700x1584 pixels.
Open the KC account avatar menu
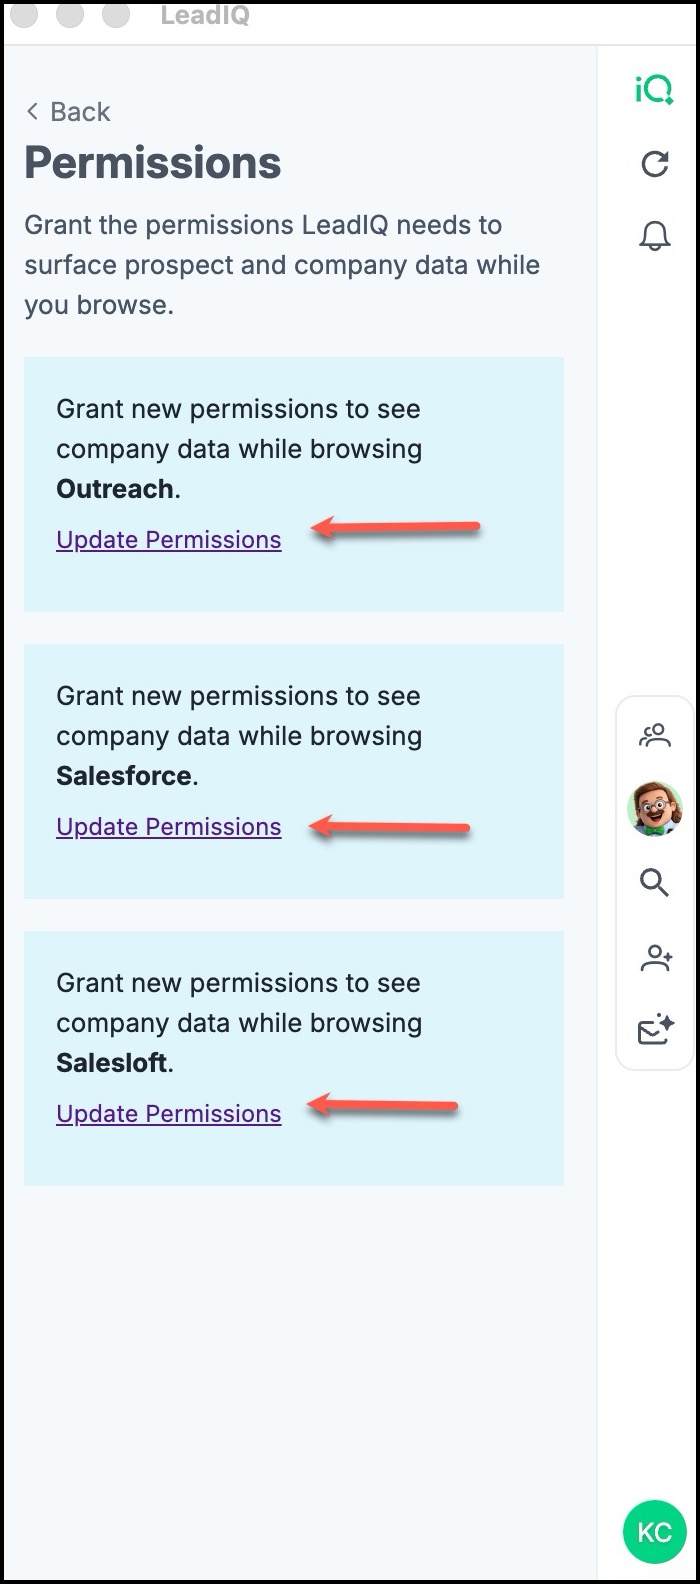pyautogui.click(x=654, y=1532)
